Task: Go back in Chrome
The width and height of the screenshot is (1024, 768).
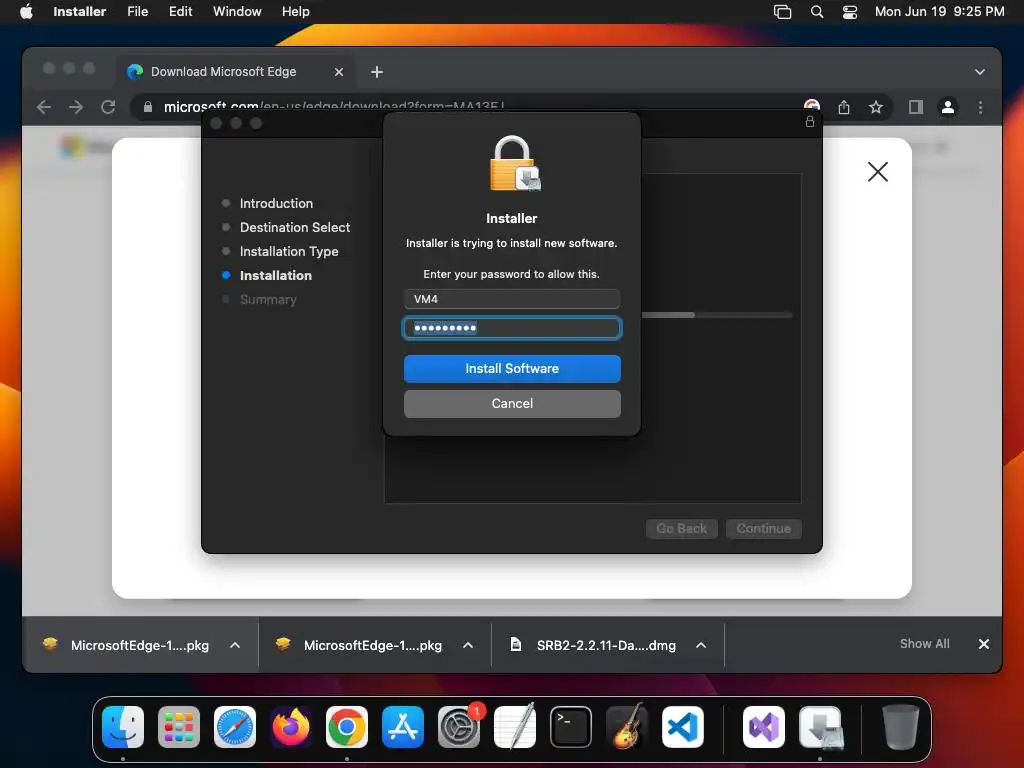Action: 44,107
